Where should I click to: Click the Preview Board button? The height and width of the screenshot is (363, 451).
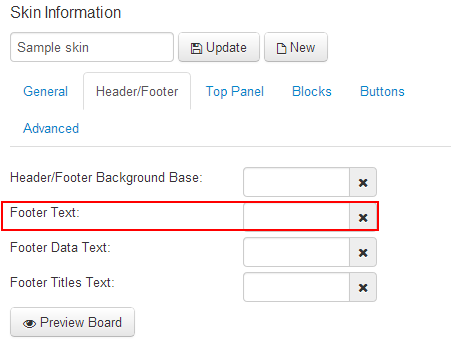(x=72, y=322)
